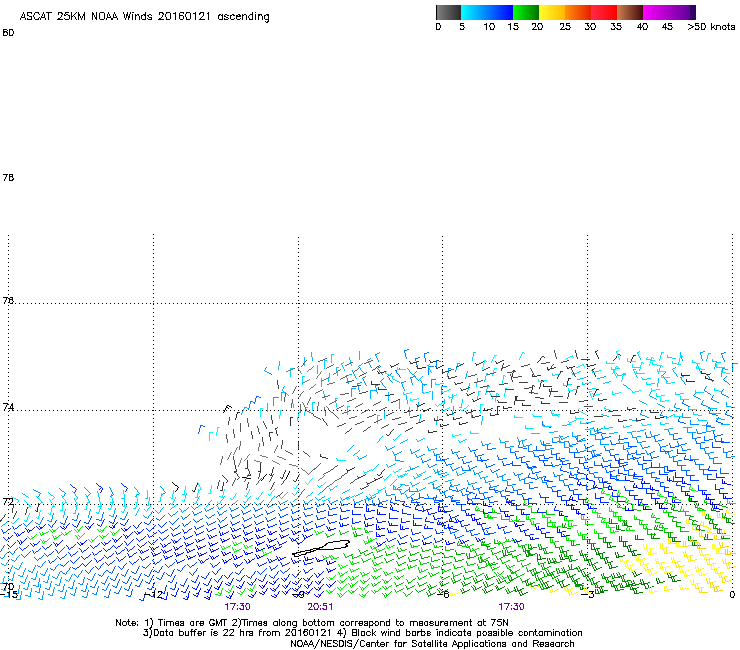Click the '15' legend scale number

coord(513,27)
